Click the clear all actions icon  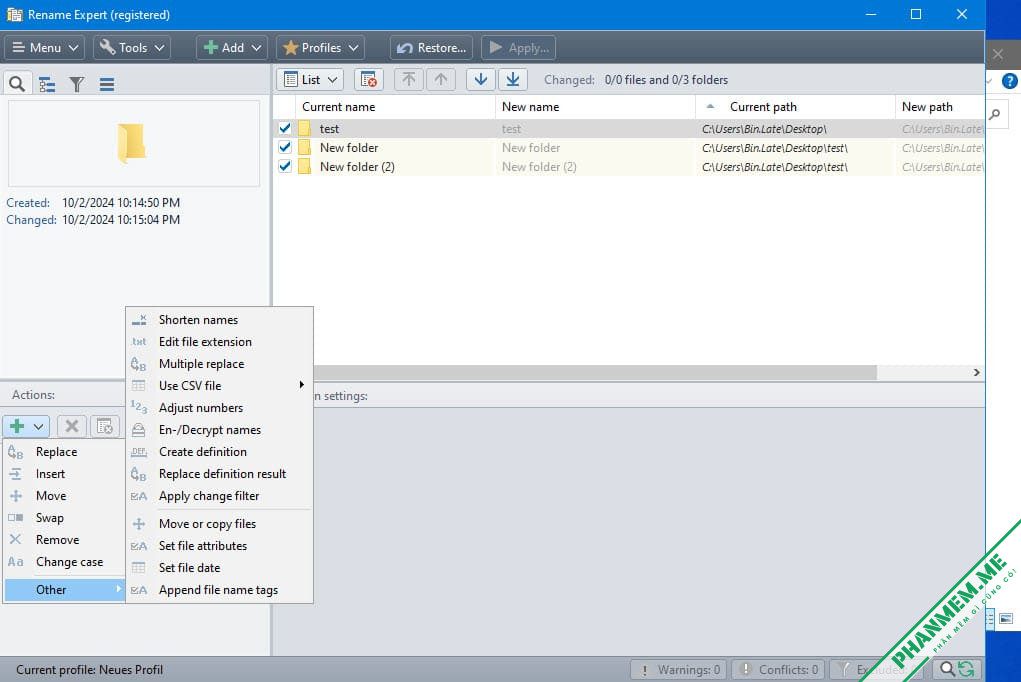pos(105,427)
